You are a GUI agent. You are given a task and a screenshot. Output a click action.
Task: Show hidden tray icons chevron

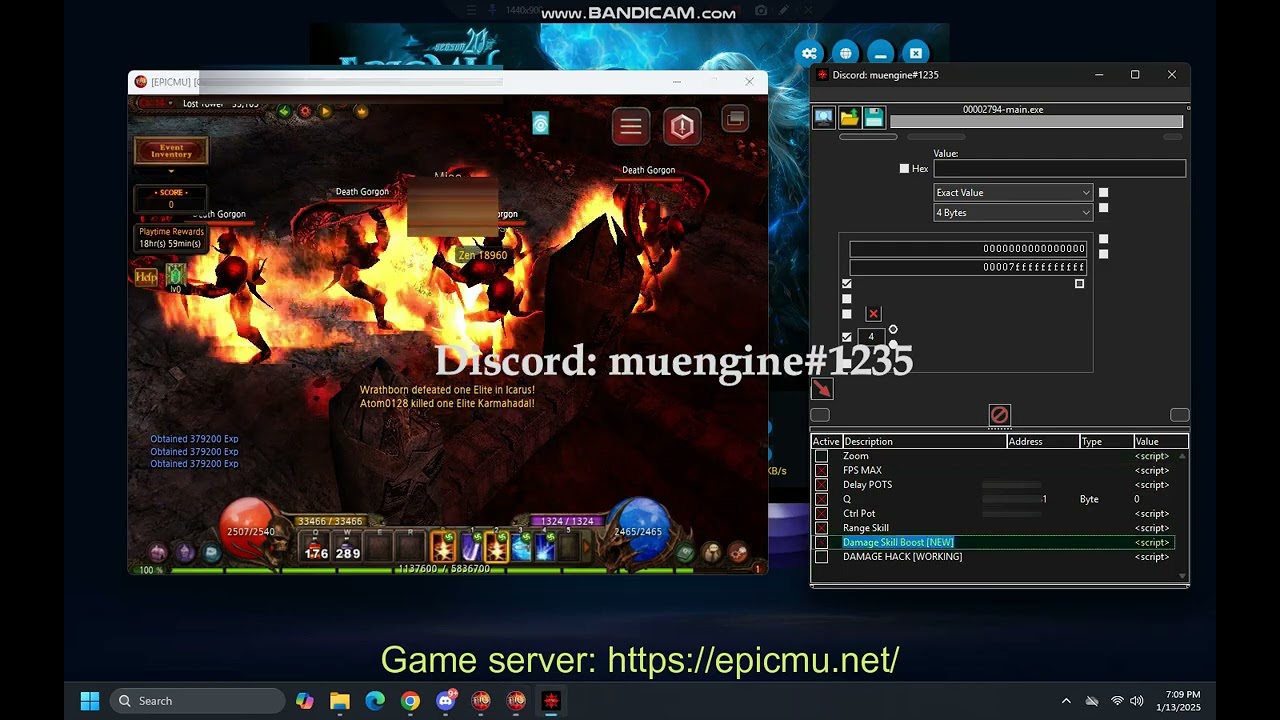pyautogui.click(x=1066, y=701)
